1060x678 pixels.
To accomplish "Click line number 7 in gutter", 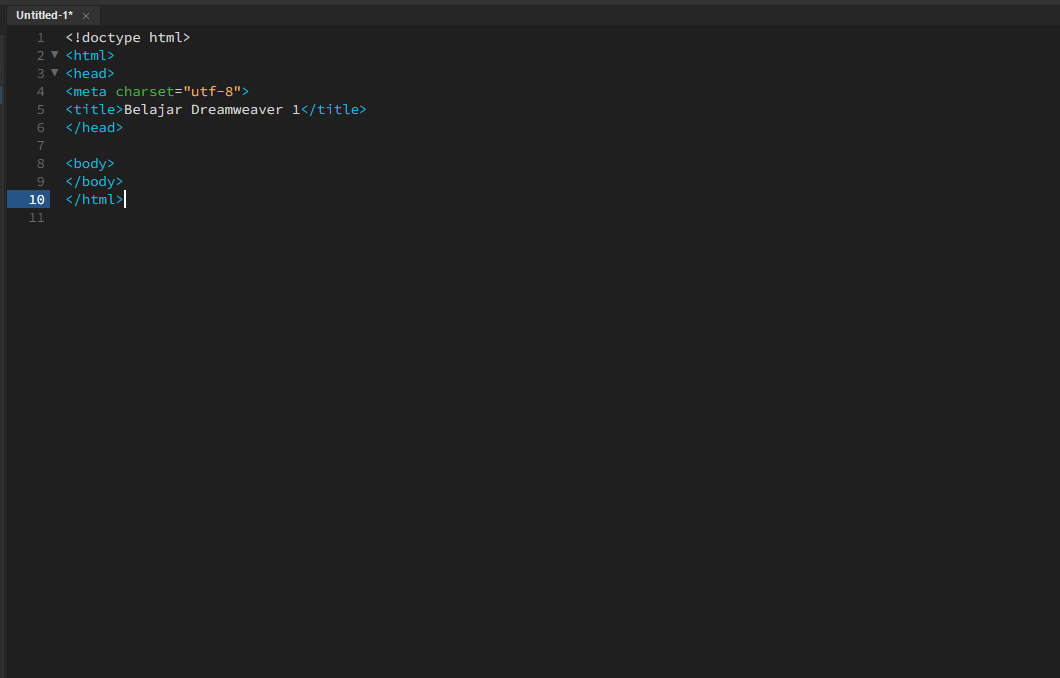I will click(41, 146).
